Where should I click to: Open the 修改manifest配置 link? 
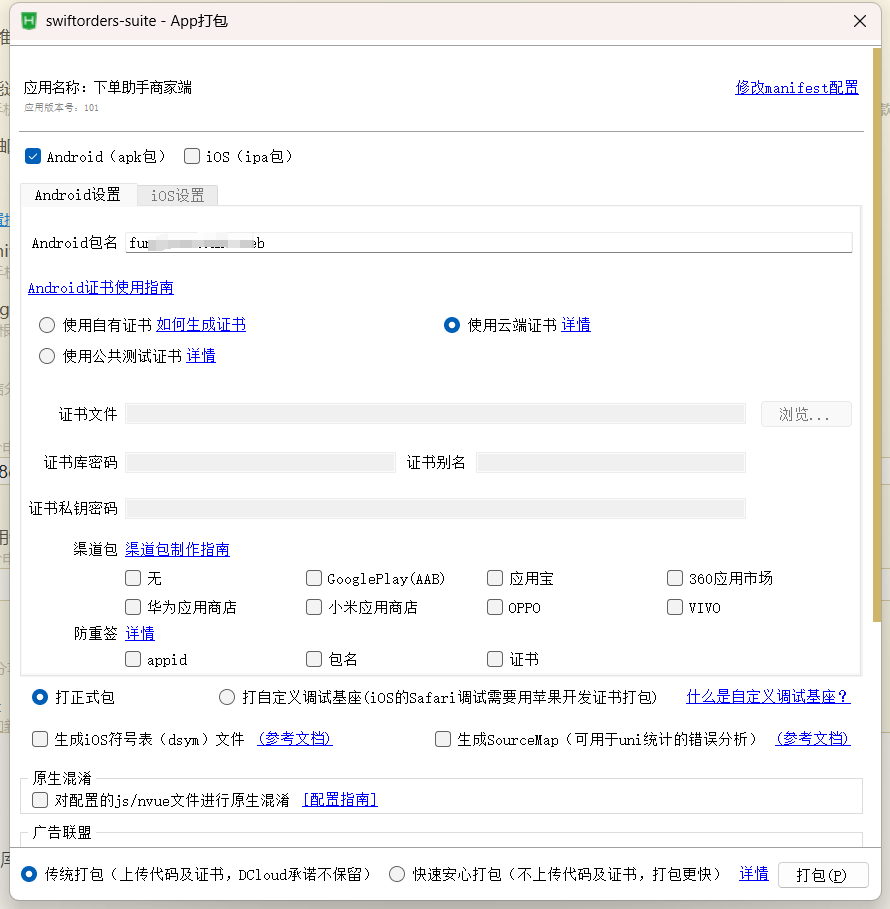(796, 87)
